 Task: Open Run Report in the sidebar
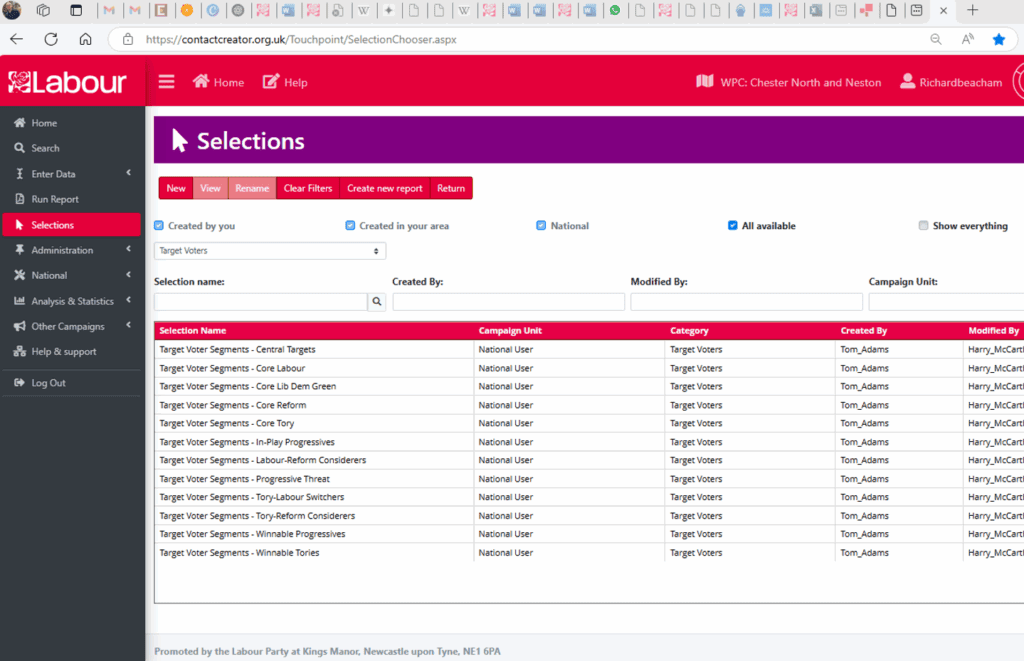pos(54,199)
